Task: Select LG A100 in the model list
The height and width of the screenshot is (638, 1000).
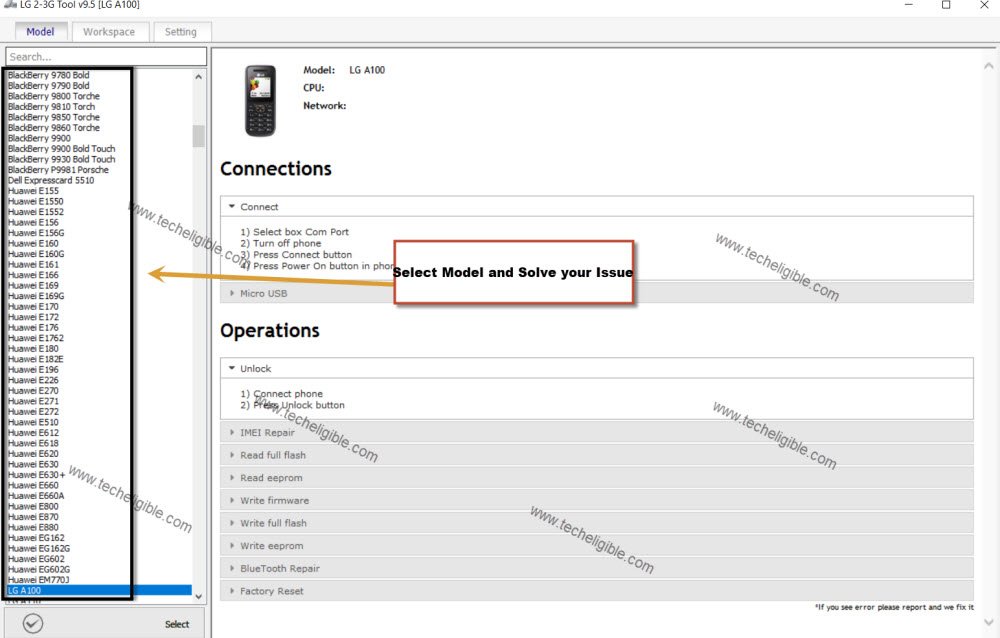Action: 99,591
